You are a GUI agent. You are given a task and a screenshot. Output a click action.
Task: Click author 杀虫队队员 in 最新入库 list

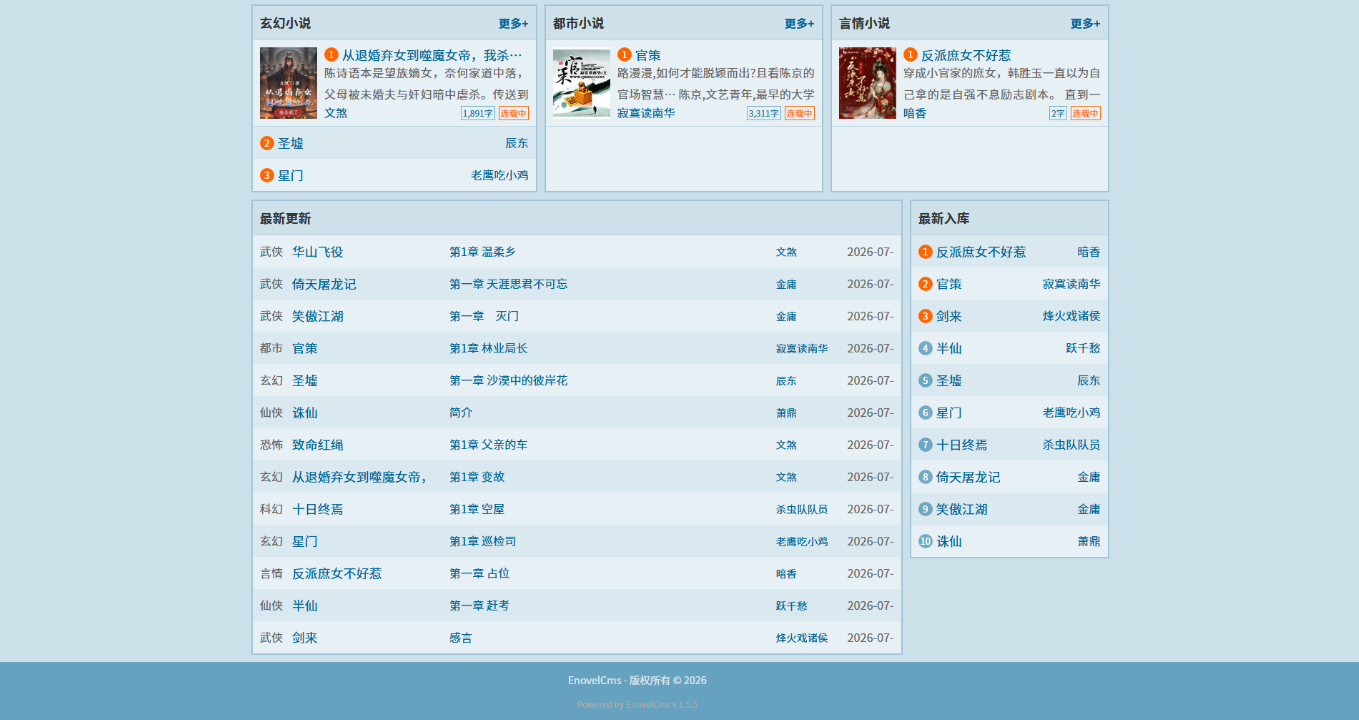pyautogui.click(x=1071, y=444)
